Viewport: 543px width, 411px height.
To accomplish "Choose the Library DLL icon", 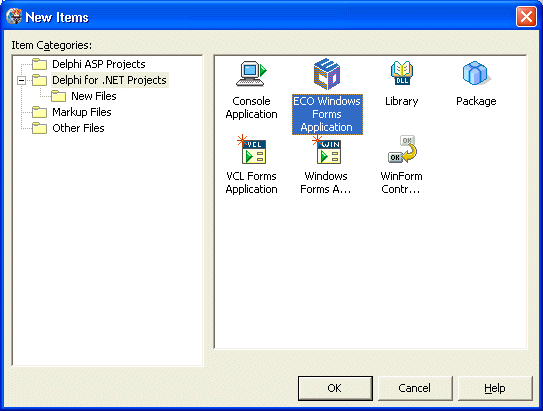I will point(402,73).
